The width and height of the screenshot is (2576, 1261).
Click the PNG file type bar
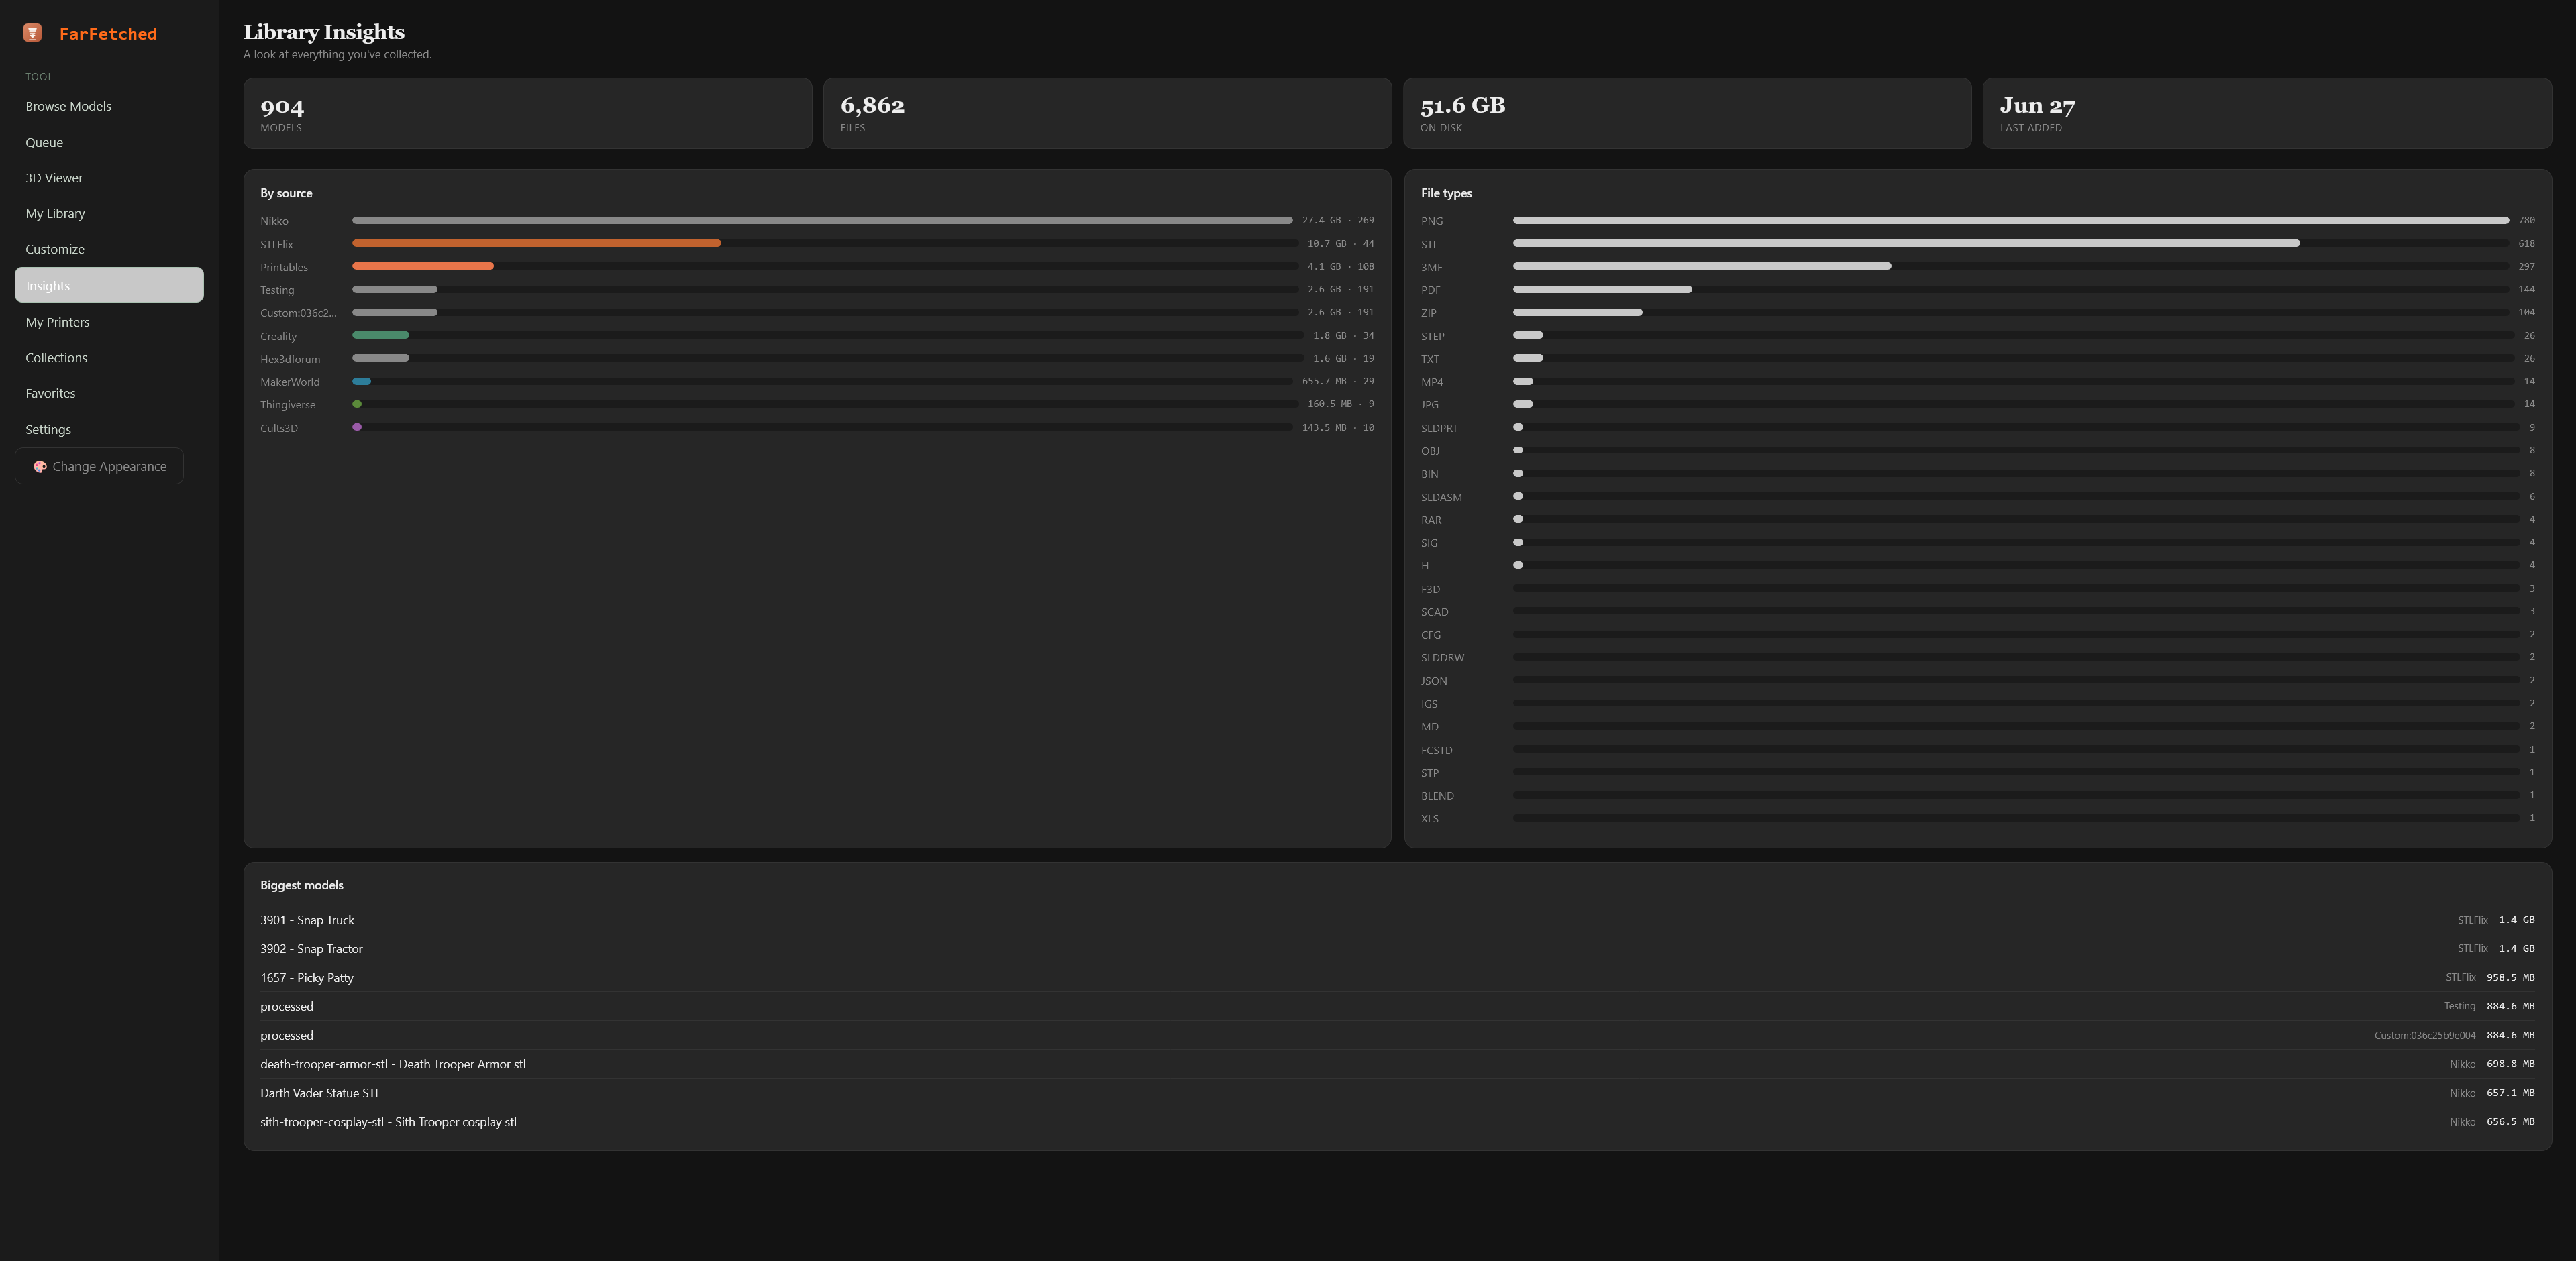(x=2011, y=220)
